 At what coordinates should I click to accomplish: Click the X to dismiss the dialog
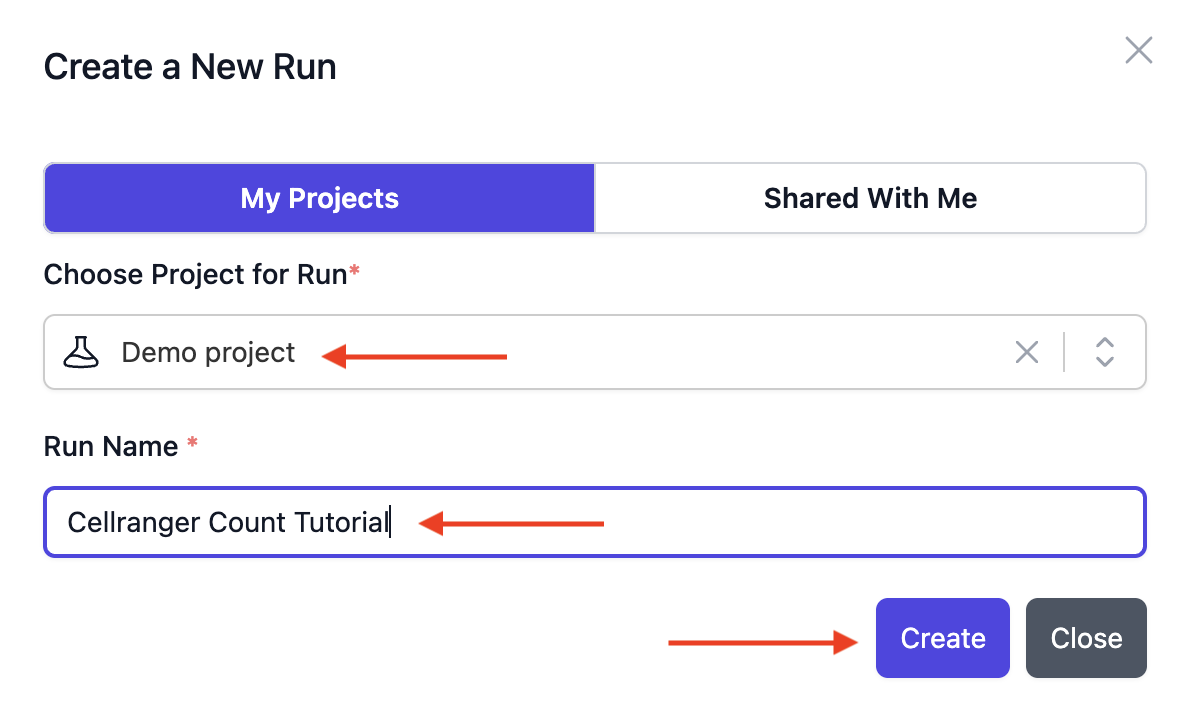[x=1138, y=50]
